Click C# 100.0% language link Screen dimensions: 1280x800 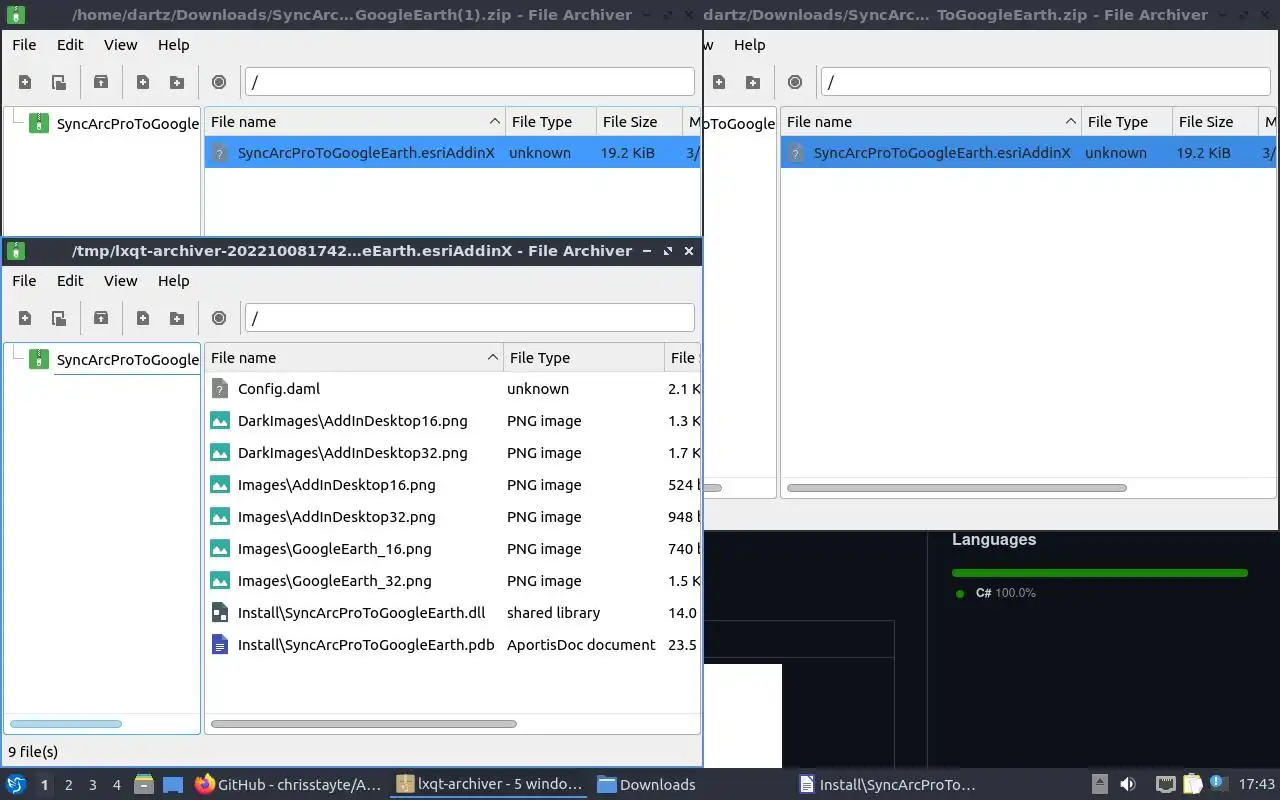(x=1006, y=593)
